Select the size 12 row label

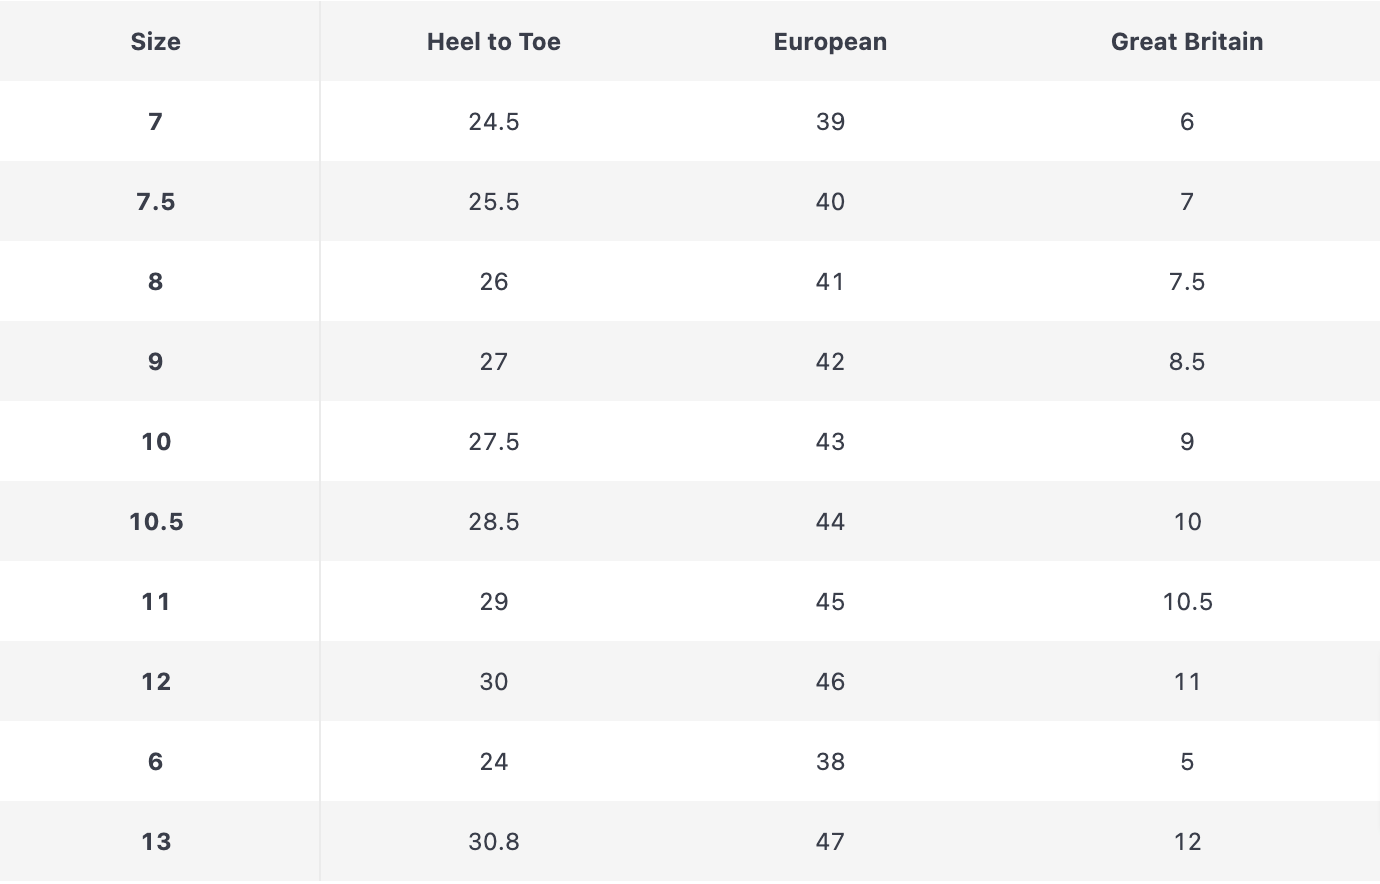(x=155, y=681)
